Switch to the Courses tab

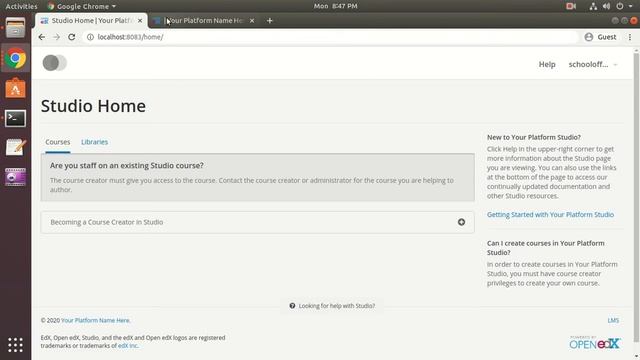pyautogui.click(x=58, y=142)
